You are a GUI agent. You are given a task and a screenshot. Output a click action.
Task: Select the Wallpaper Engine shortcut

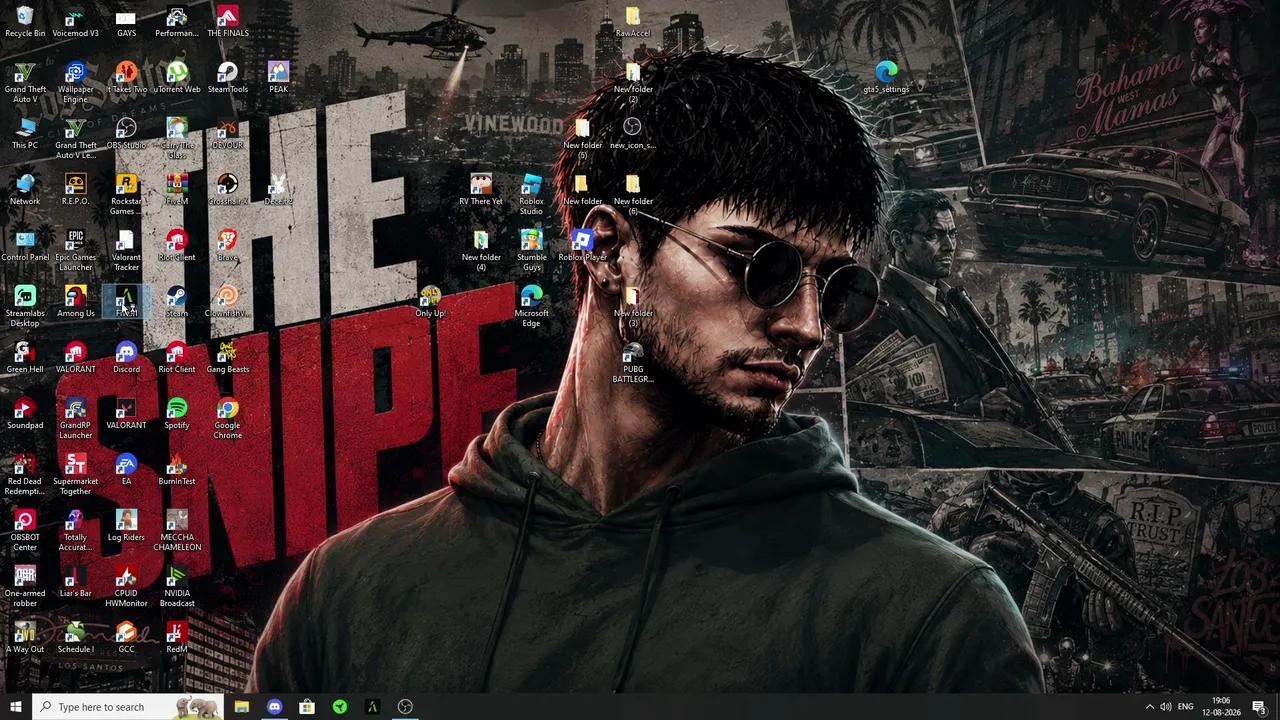click(75, 82)
